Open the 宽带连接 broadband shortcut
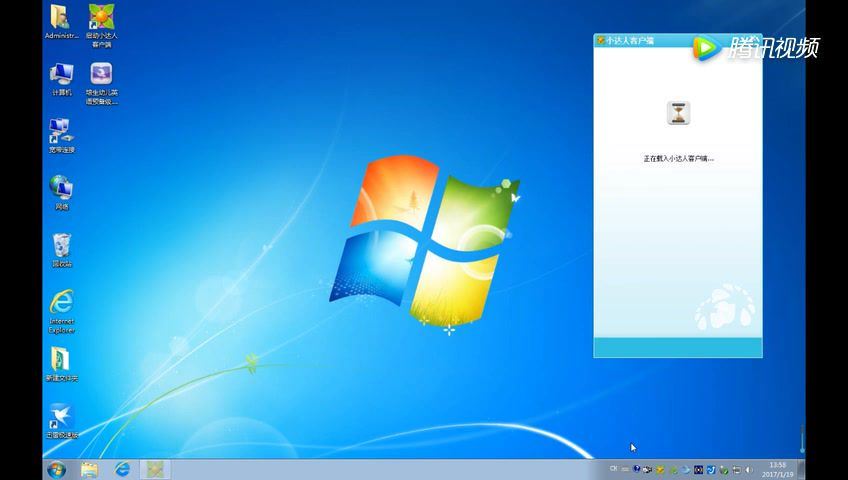The width and height of the screenshot is (848, 480). pyautogui.click(x=61, y=136)
